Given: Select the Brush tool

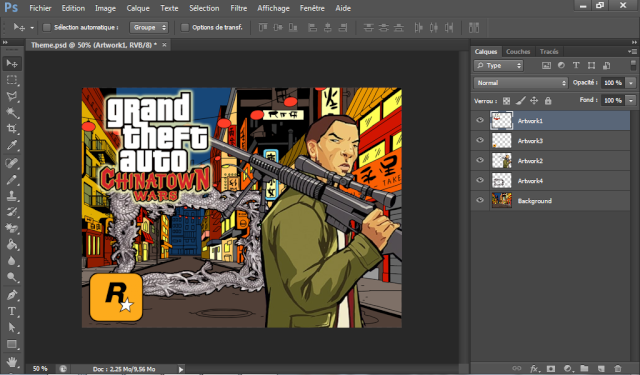Looking at the screenshot, I should point(12,180).
